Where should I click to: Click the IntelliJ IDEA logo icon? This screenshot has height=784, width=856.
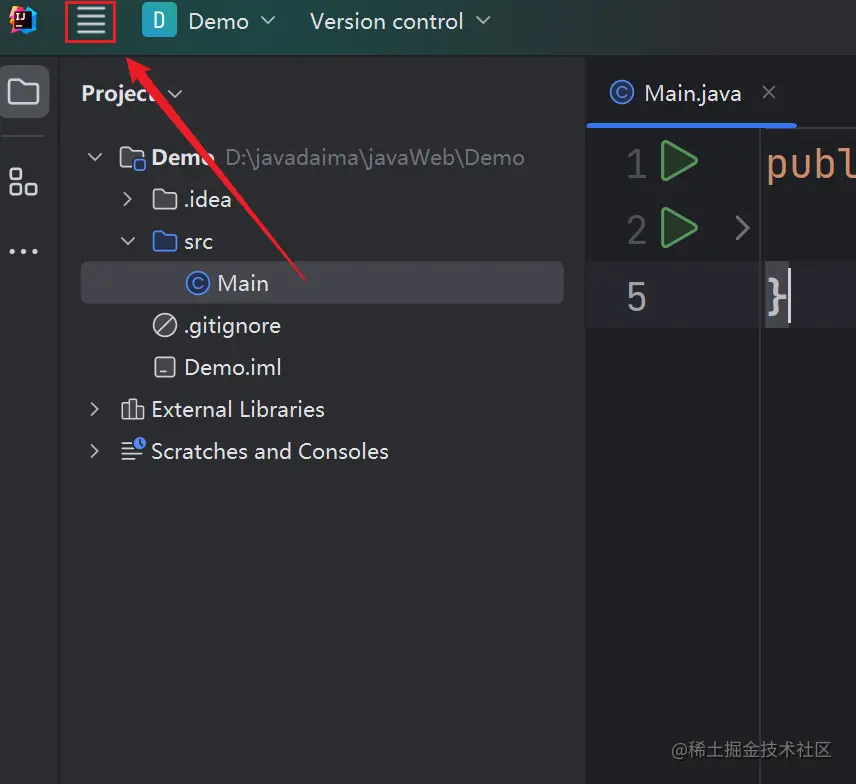[x=23, y=20]
